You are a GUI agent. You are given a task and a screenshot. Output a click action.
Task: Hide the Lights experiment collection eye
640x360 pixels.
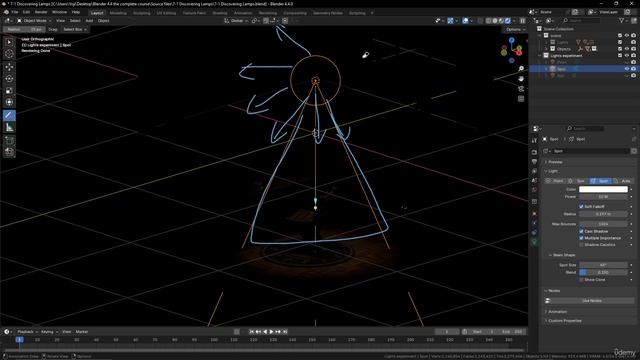click(627, 56)
